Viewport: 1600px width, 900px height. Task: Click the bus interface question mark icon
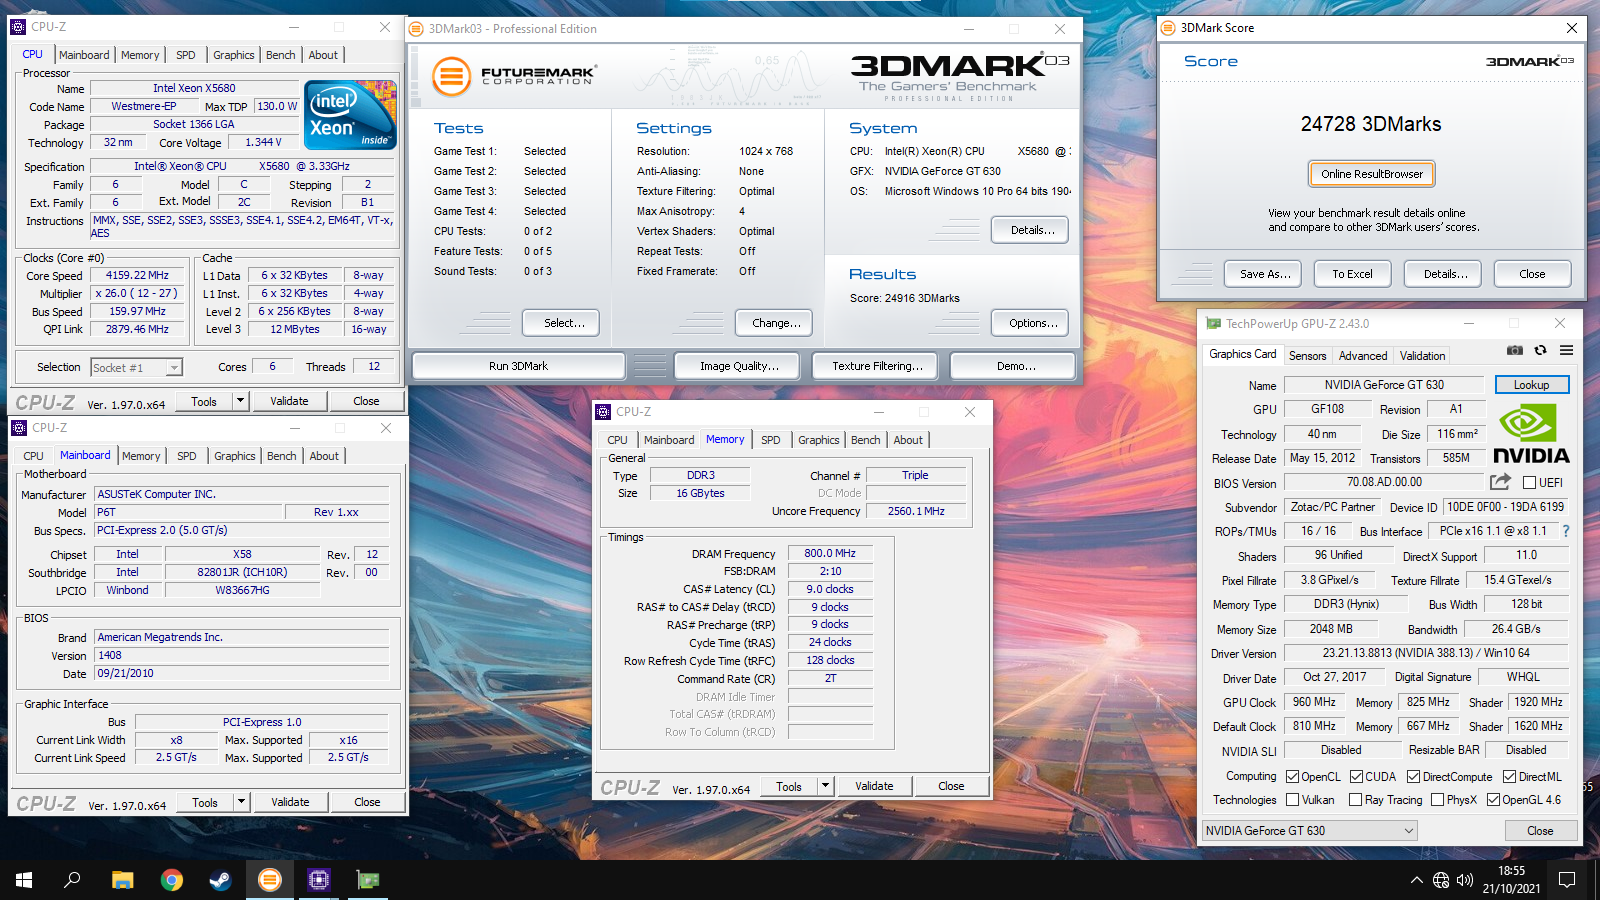pyautogui.click(x=1566, y=531)
